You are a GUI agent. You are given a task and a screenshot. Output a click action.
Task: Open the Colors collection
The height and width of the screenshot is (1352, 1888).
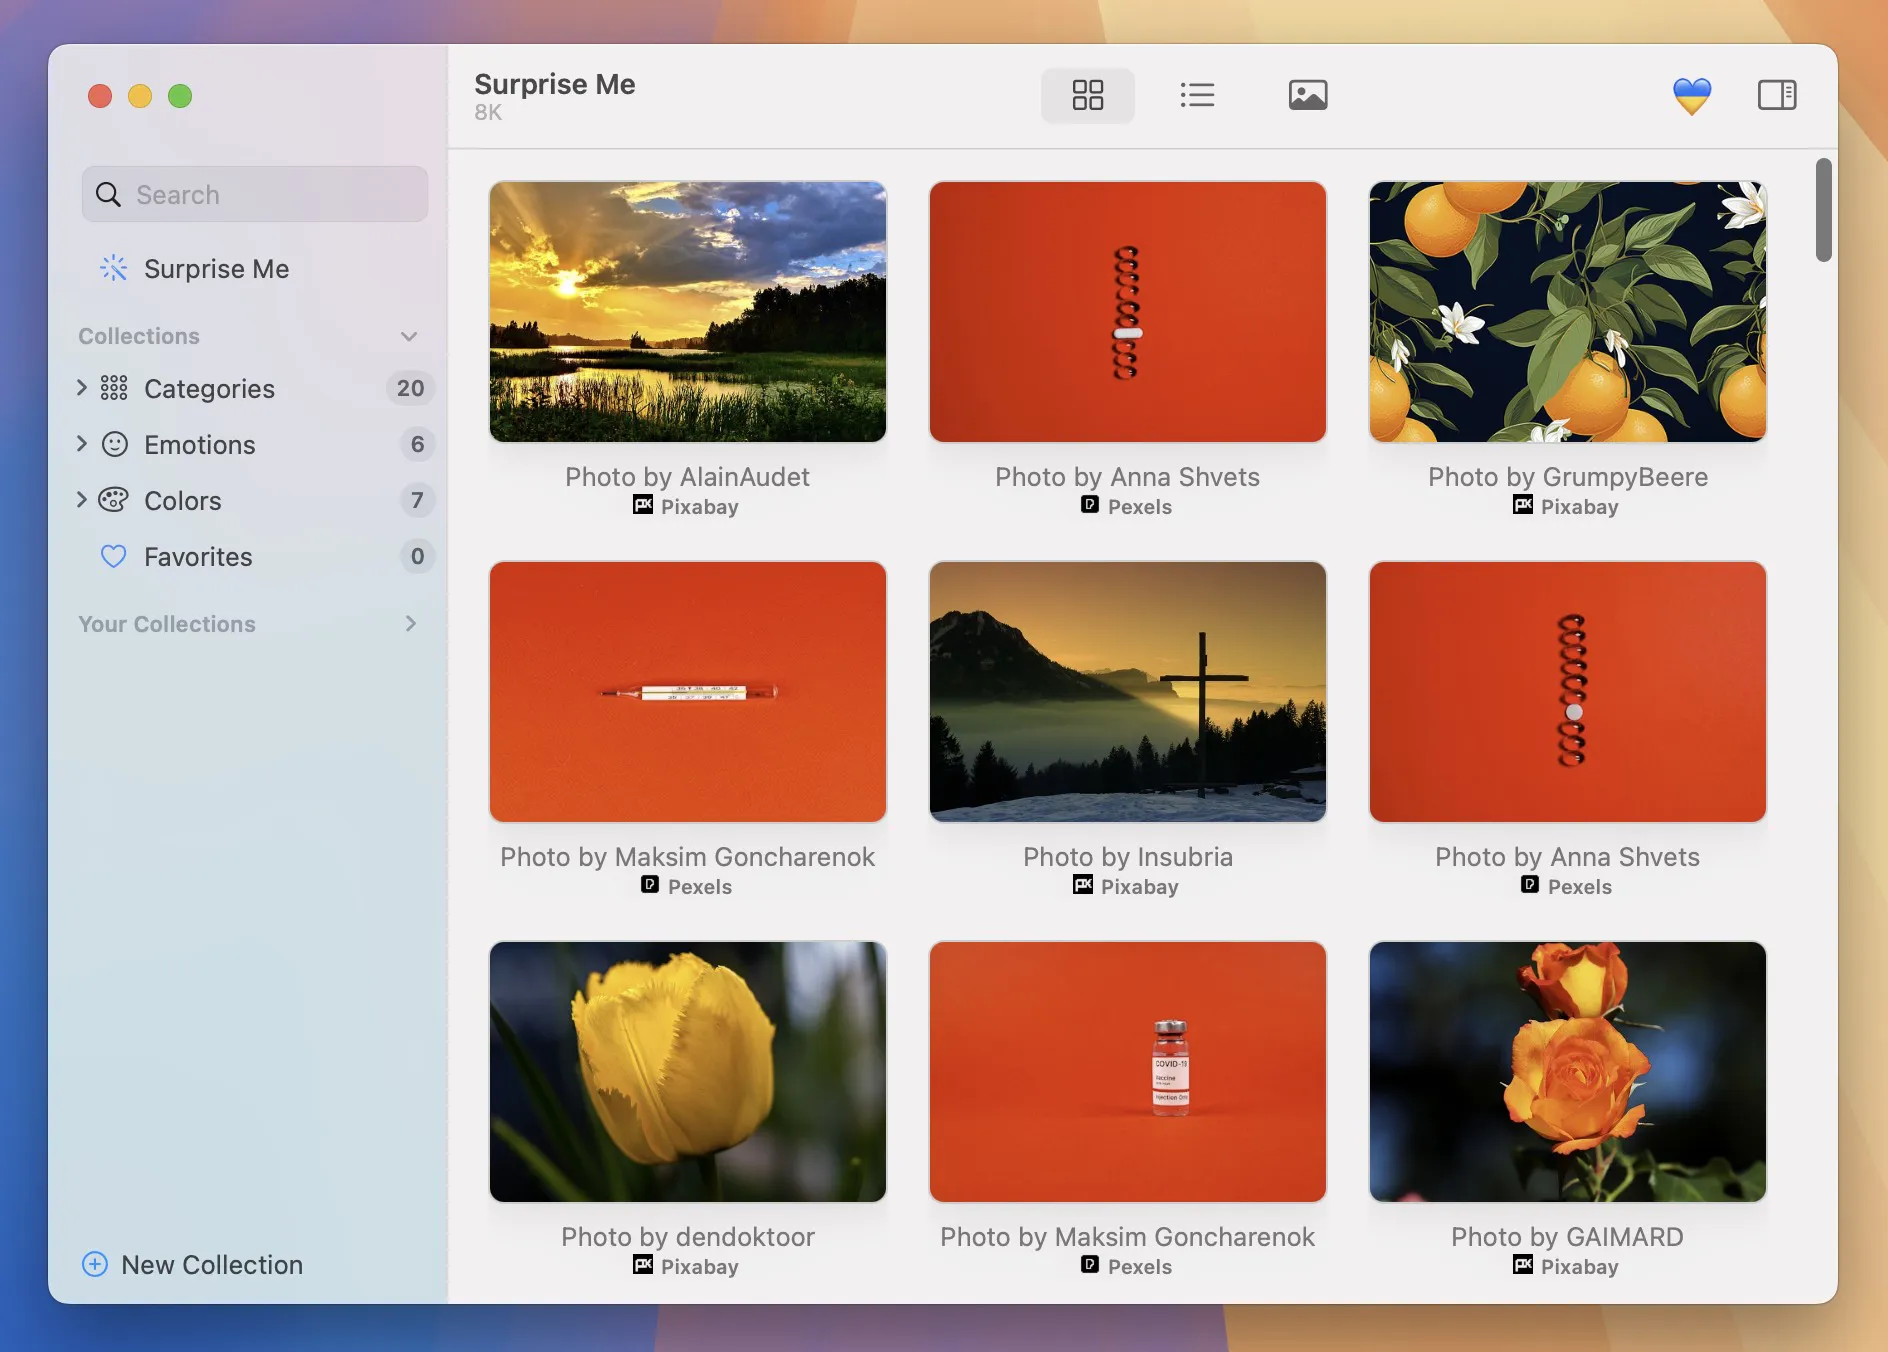(183, 500)
